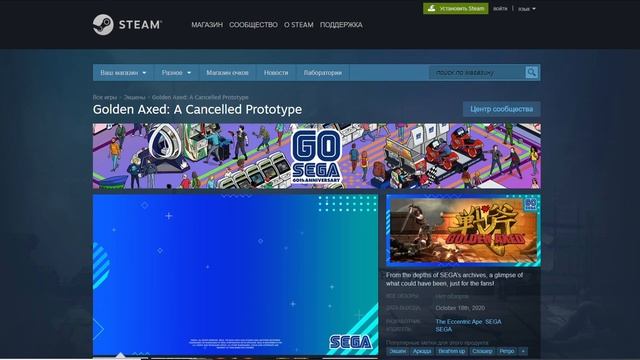Image resolution: width=640 pixels, height=360 pixels.
Task: Click the Установить Steam button
Action: coord(456,8)
